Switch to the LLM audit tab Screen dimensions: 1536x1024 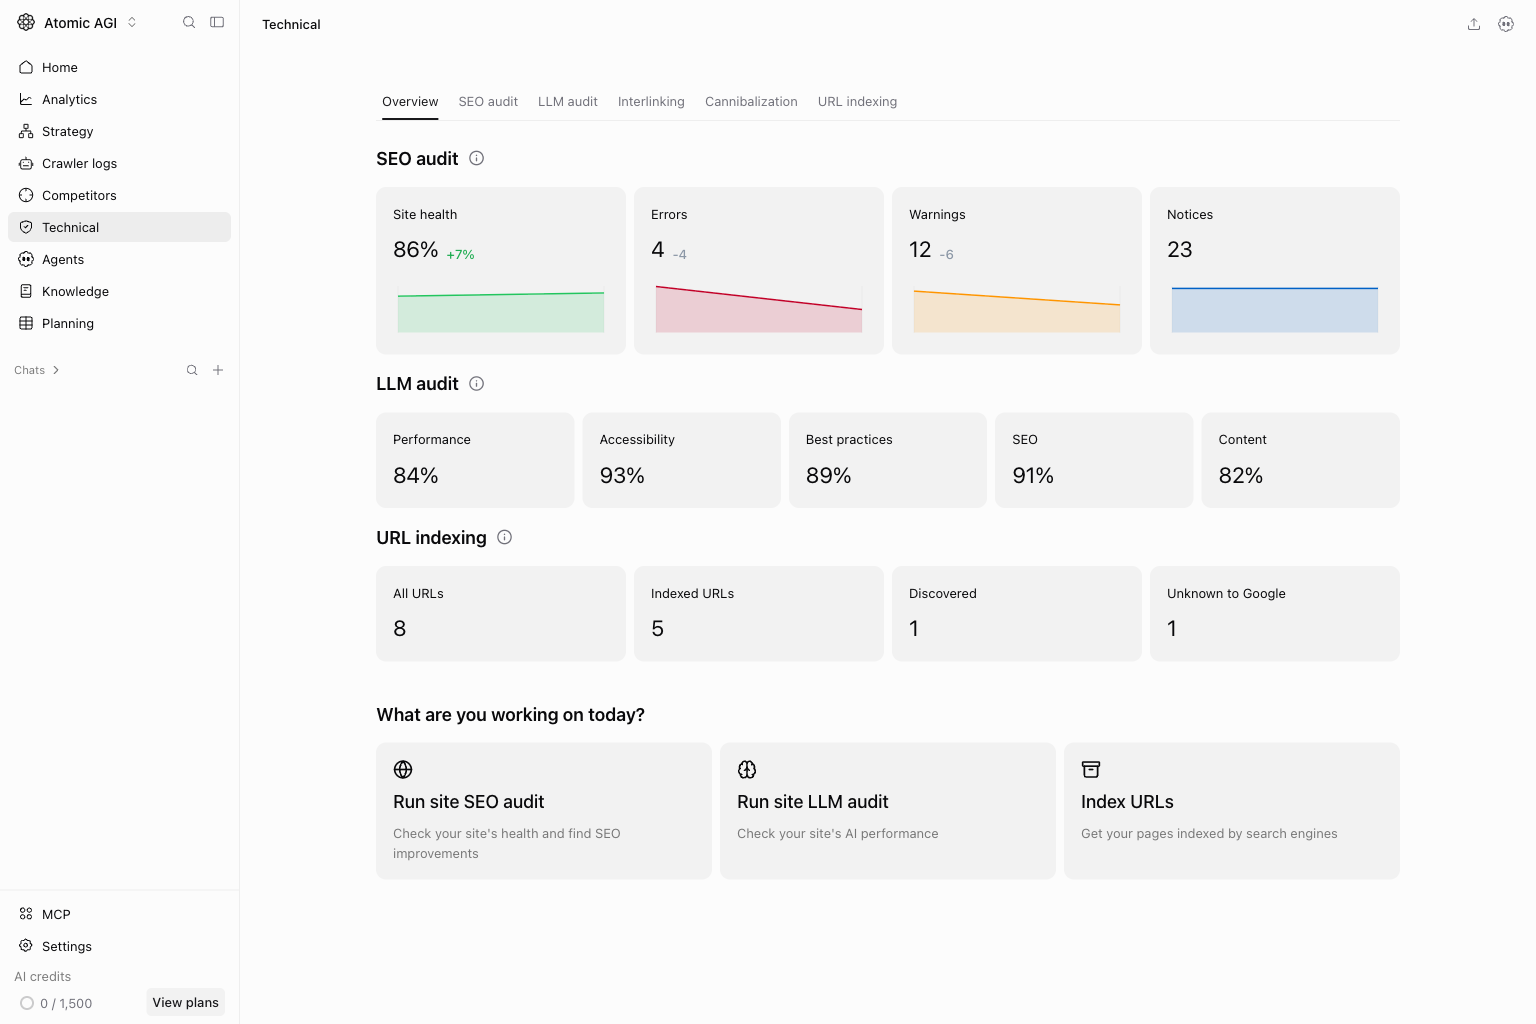(568, 102)
